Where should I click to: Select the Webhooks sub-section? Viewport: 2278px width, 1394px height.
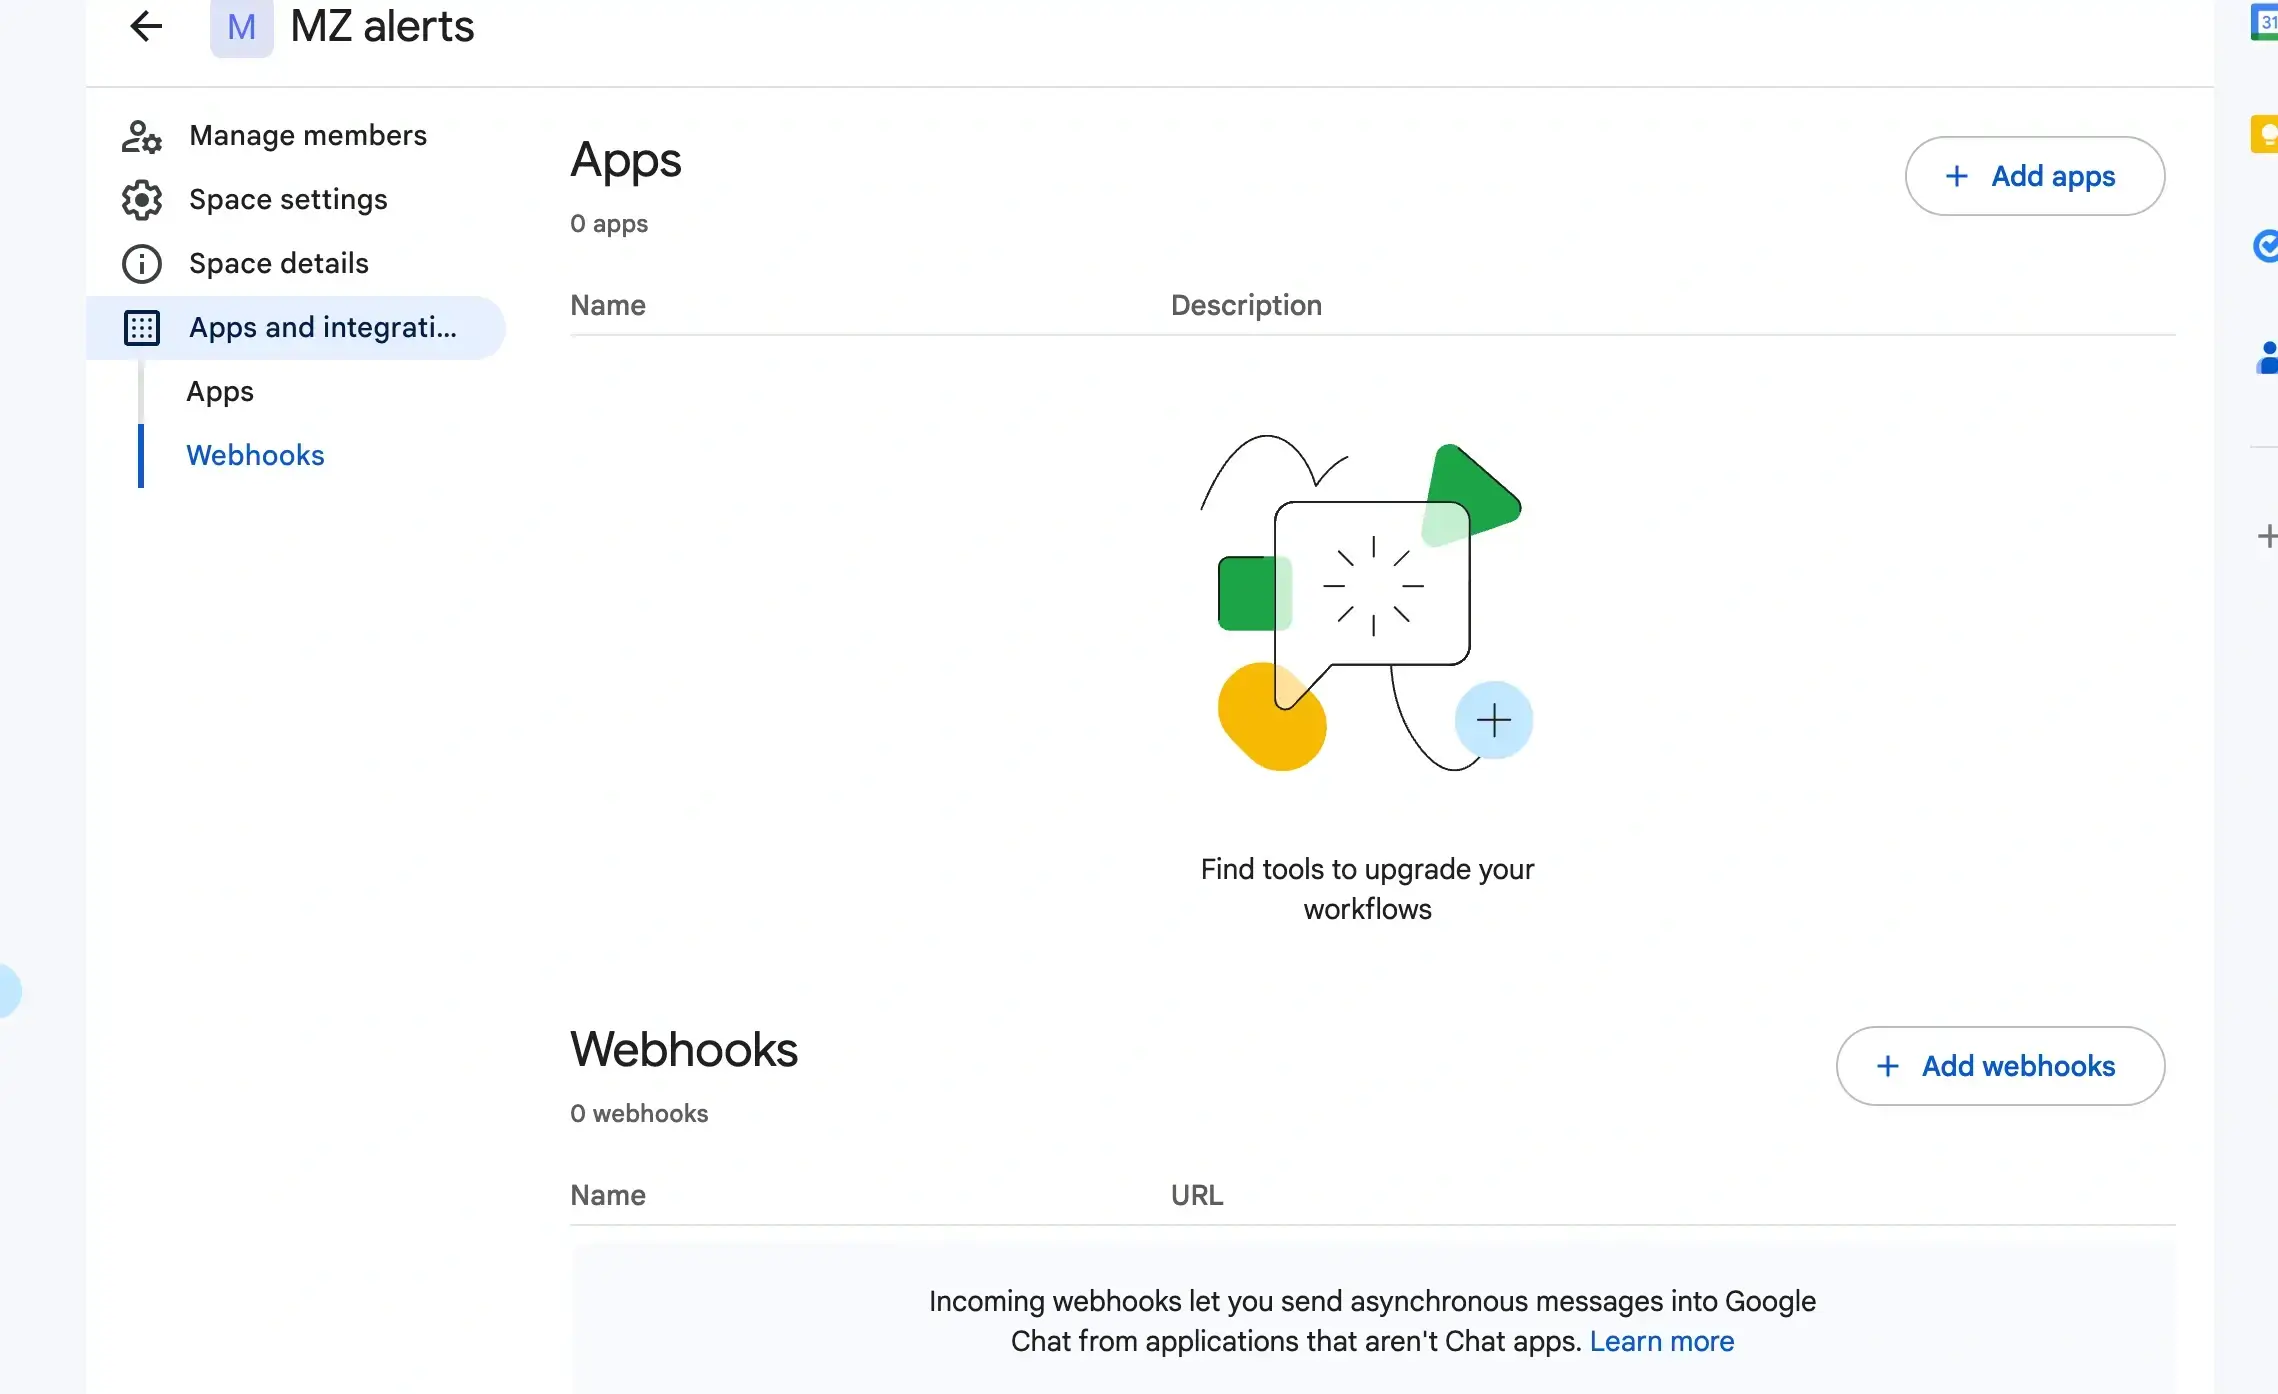(x=255, y=456)
